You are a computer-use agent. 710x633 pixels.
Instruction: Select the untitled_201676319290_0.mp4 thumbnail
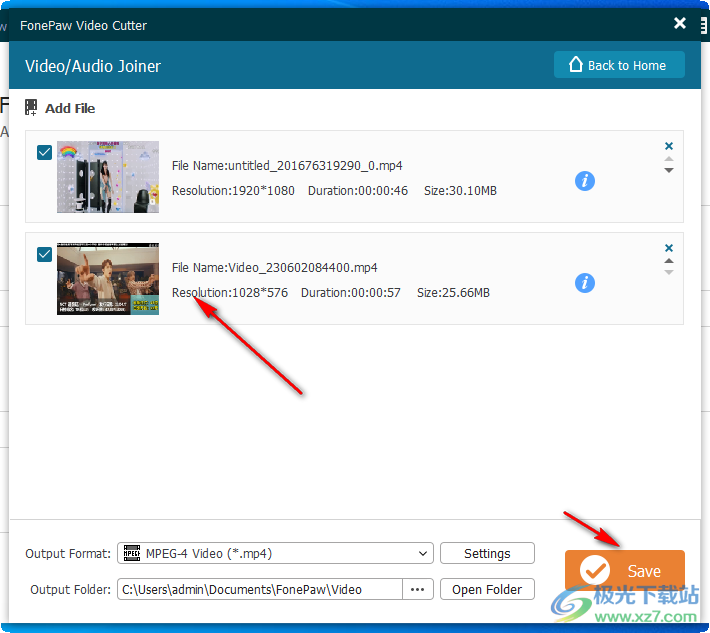point(108,177)
